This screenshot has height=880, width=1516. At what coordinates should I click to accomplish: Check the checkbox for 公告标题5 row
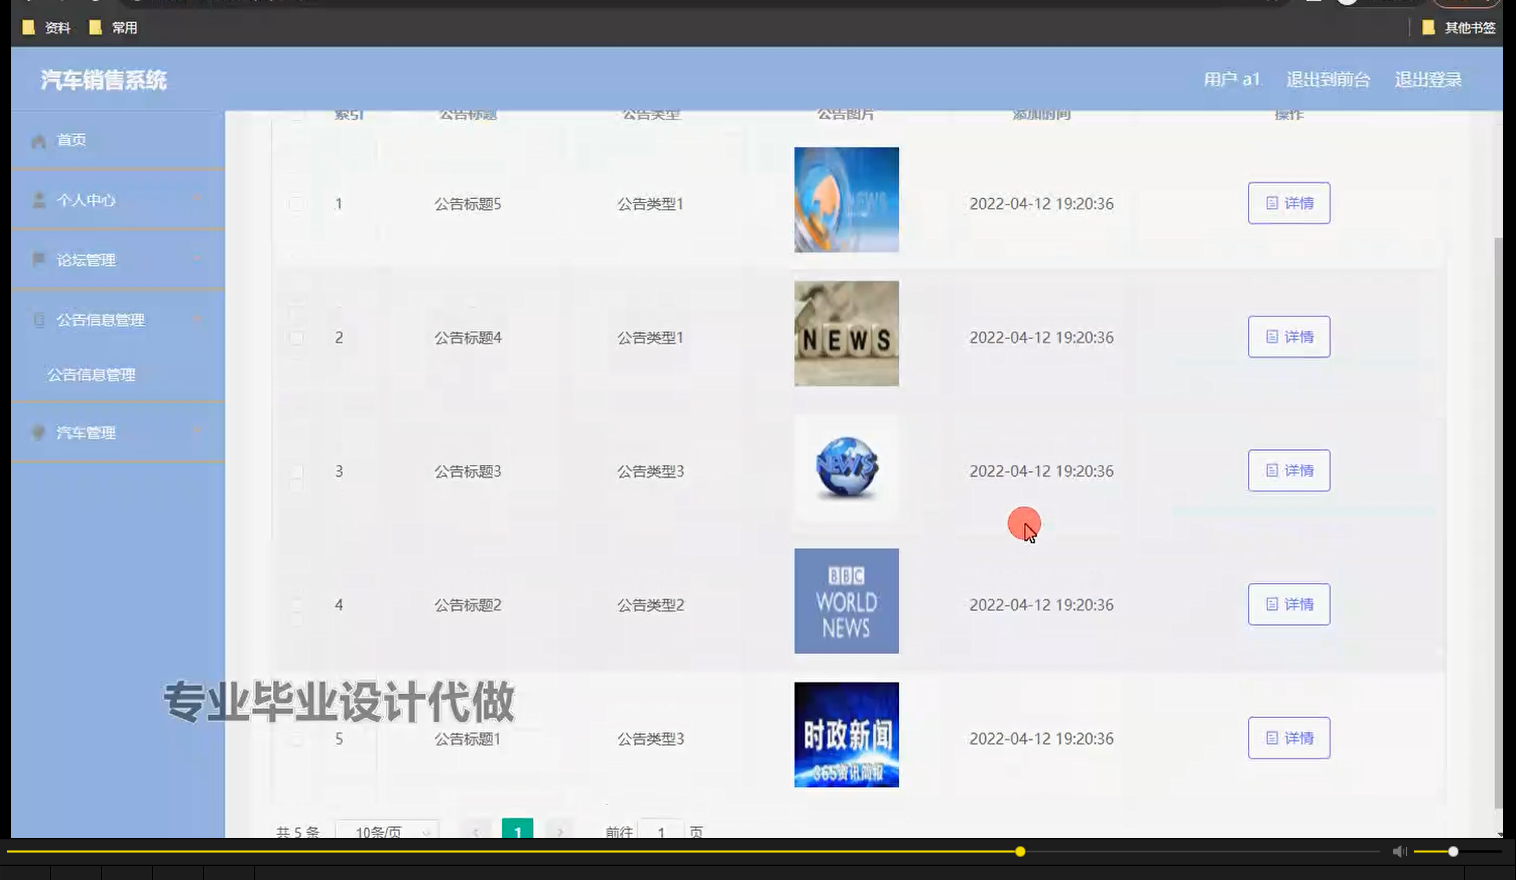[297, 203]
